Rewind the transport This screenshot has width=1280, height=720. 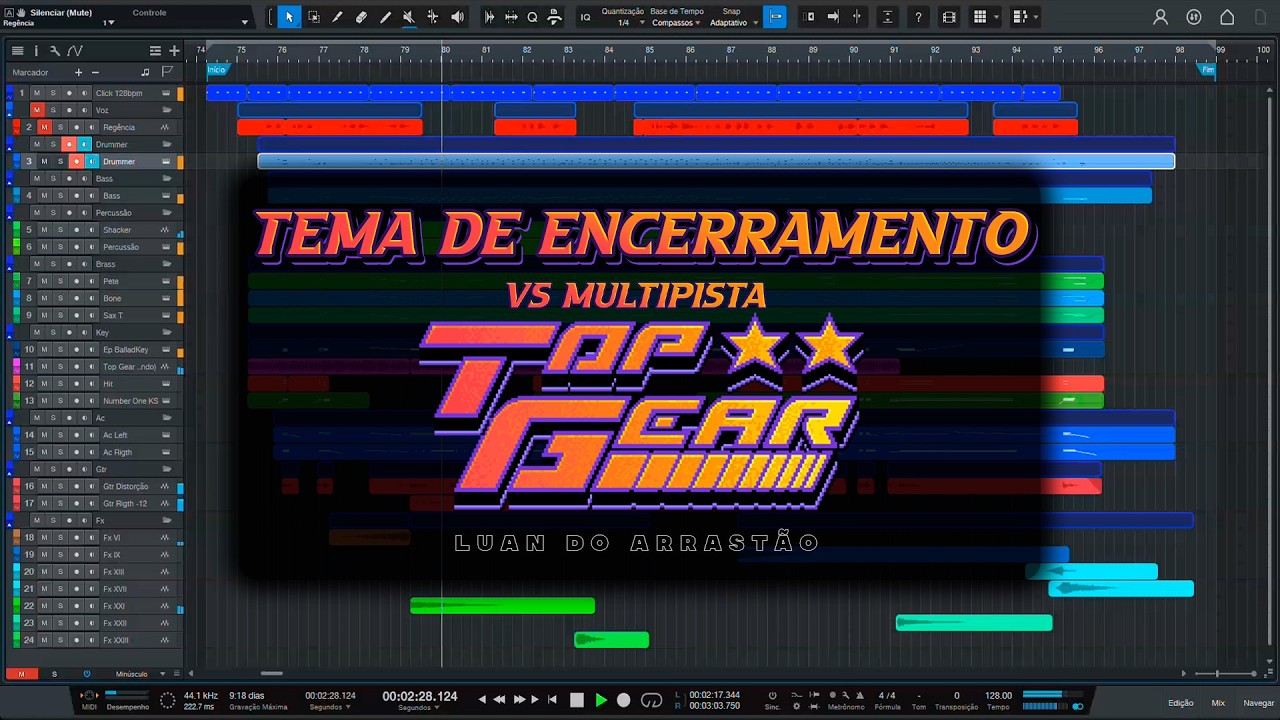click(x=500, y=700)
